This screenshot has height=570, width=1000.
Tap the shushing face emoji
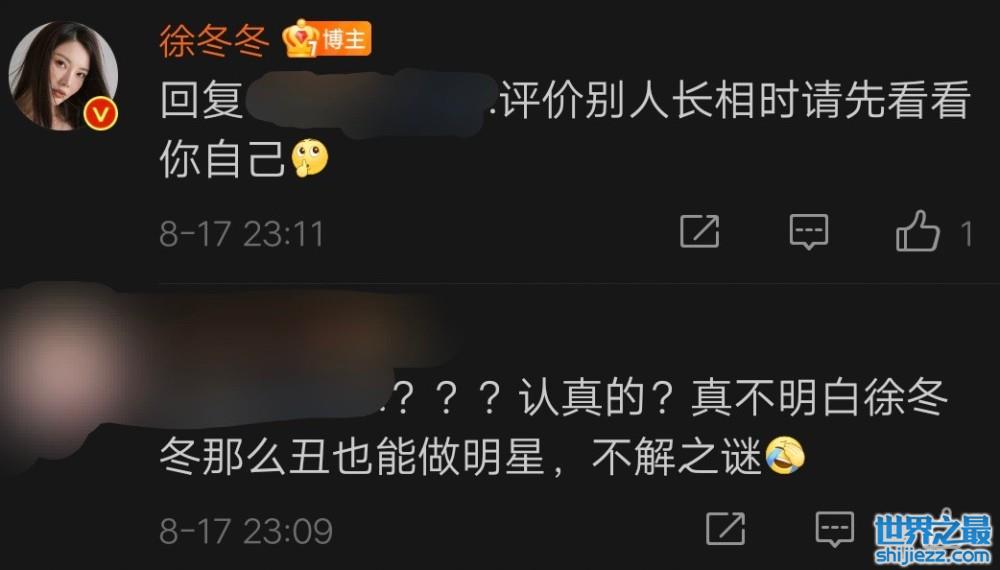coord(310,157)
